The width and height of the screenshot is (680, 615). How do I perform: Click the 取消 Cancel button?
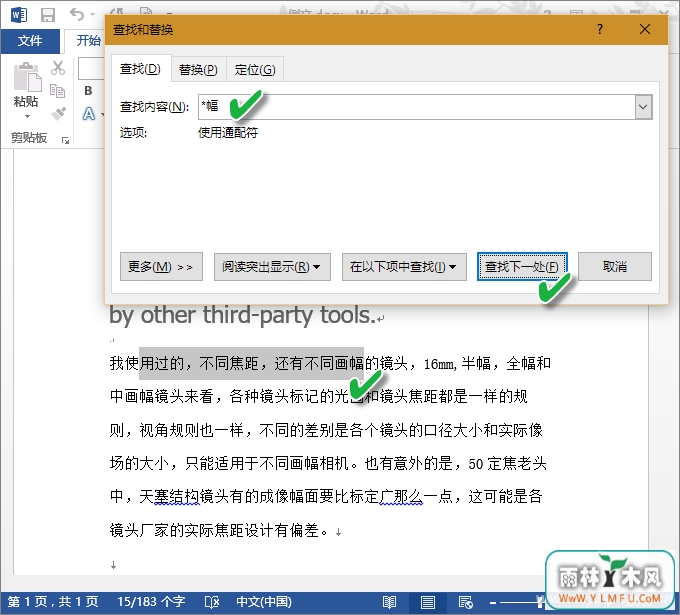[x=615, y=266]
